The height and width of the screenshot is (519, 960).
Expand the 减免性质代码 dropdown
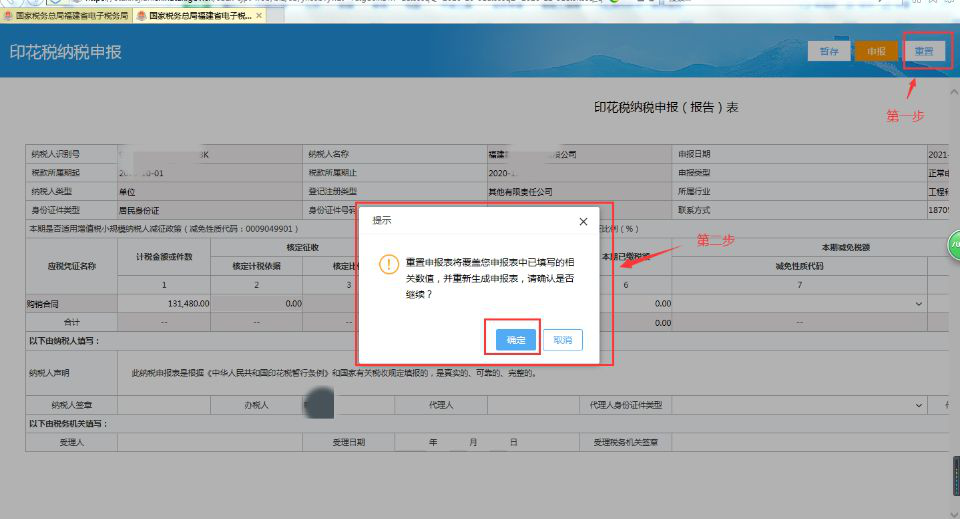click(919, 303)
